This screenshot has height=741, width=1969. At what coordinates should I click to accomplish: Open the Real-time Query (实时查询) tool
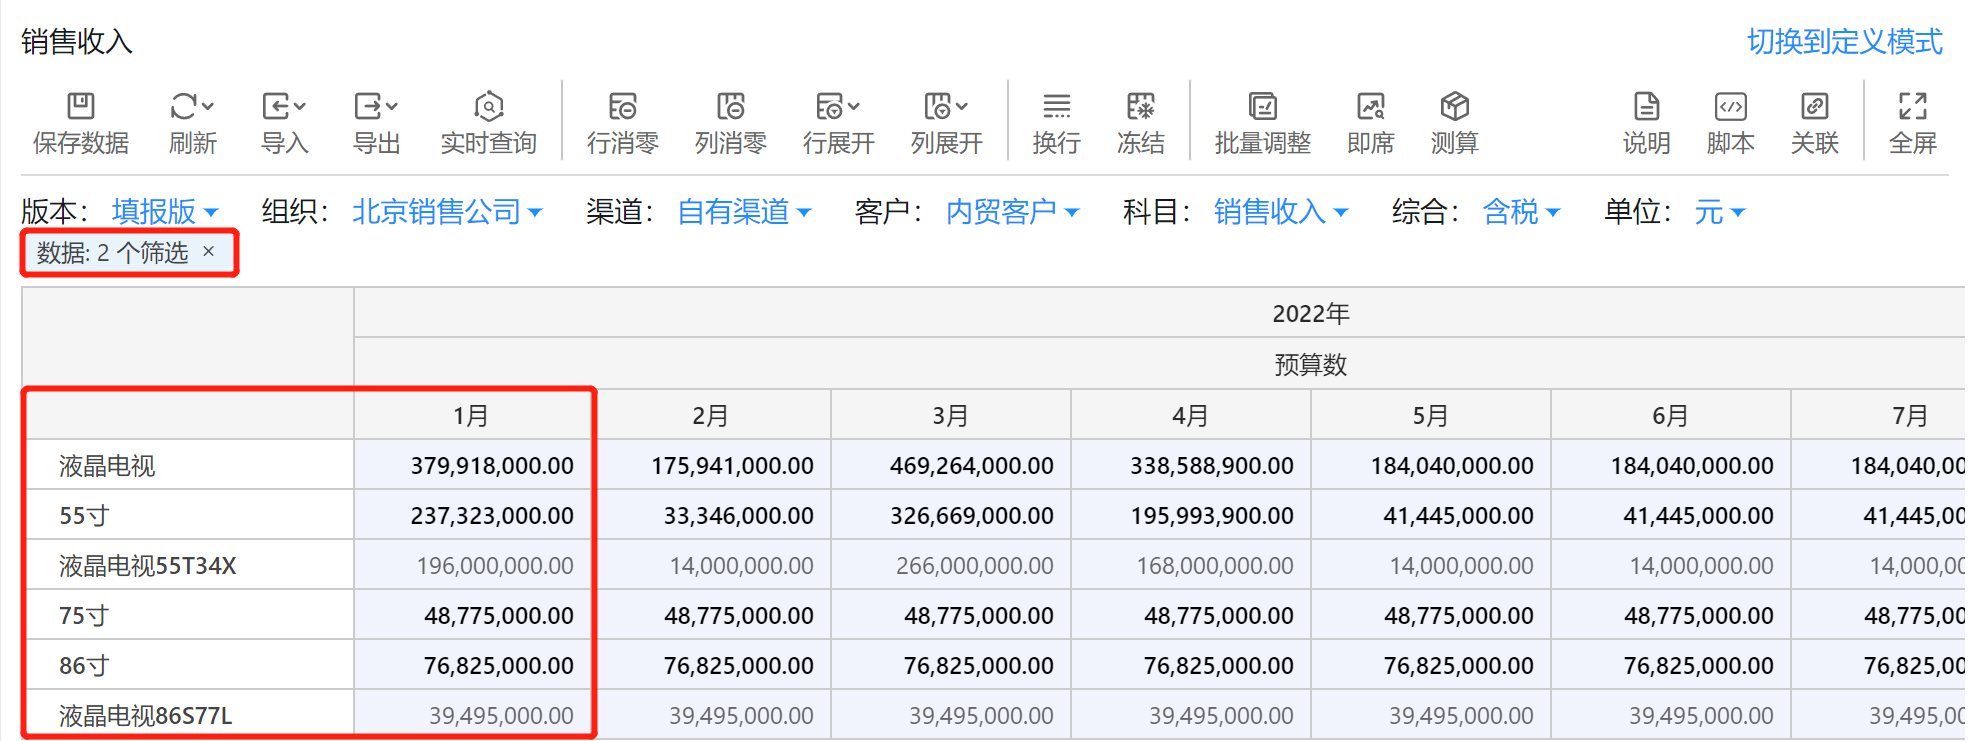coord(488,107)
